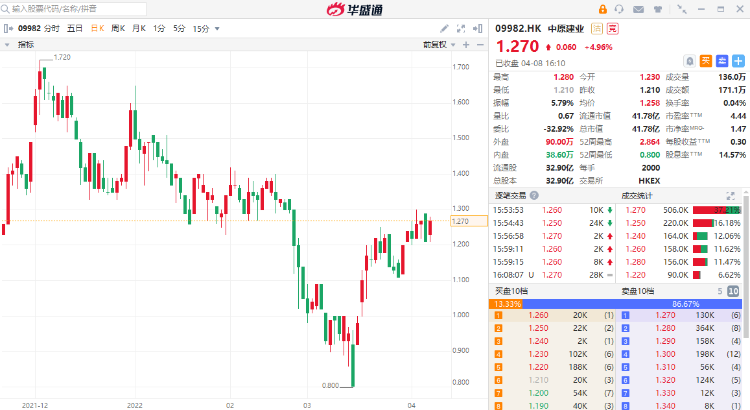Click ask price 1.300 in order book
This screenshot has height=410, width=750.
pos(665,355)
